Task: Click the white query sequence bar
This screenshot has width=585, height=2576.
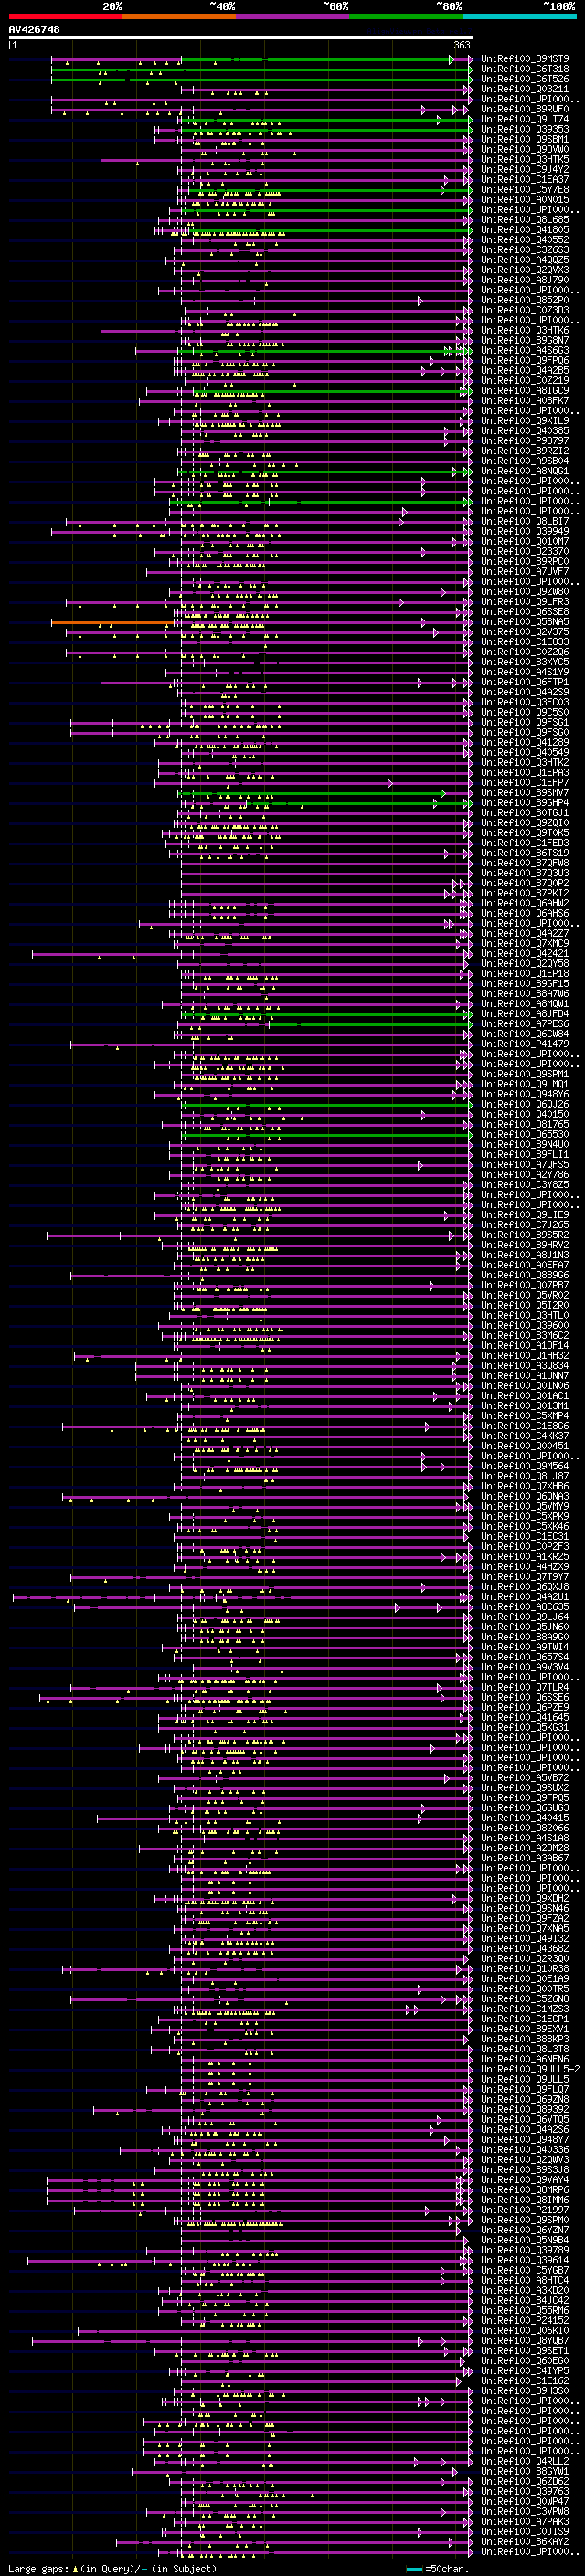Action: (241, 38)
